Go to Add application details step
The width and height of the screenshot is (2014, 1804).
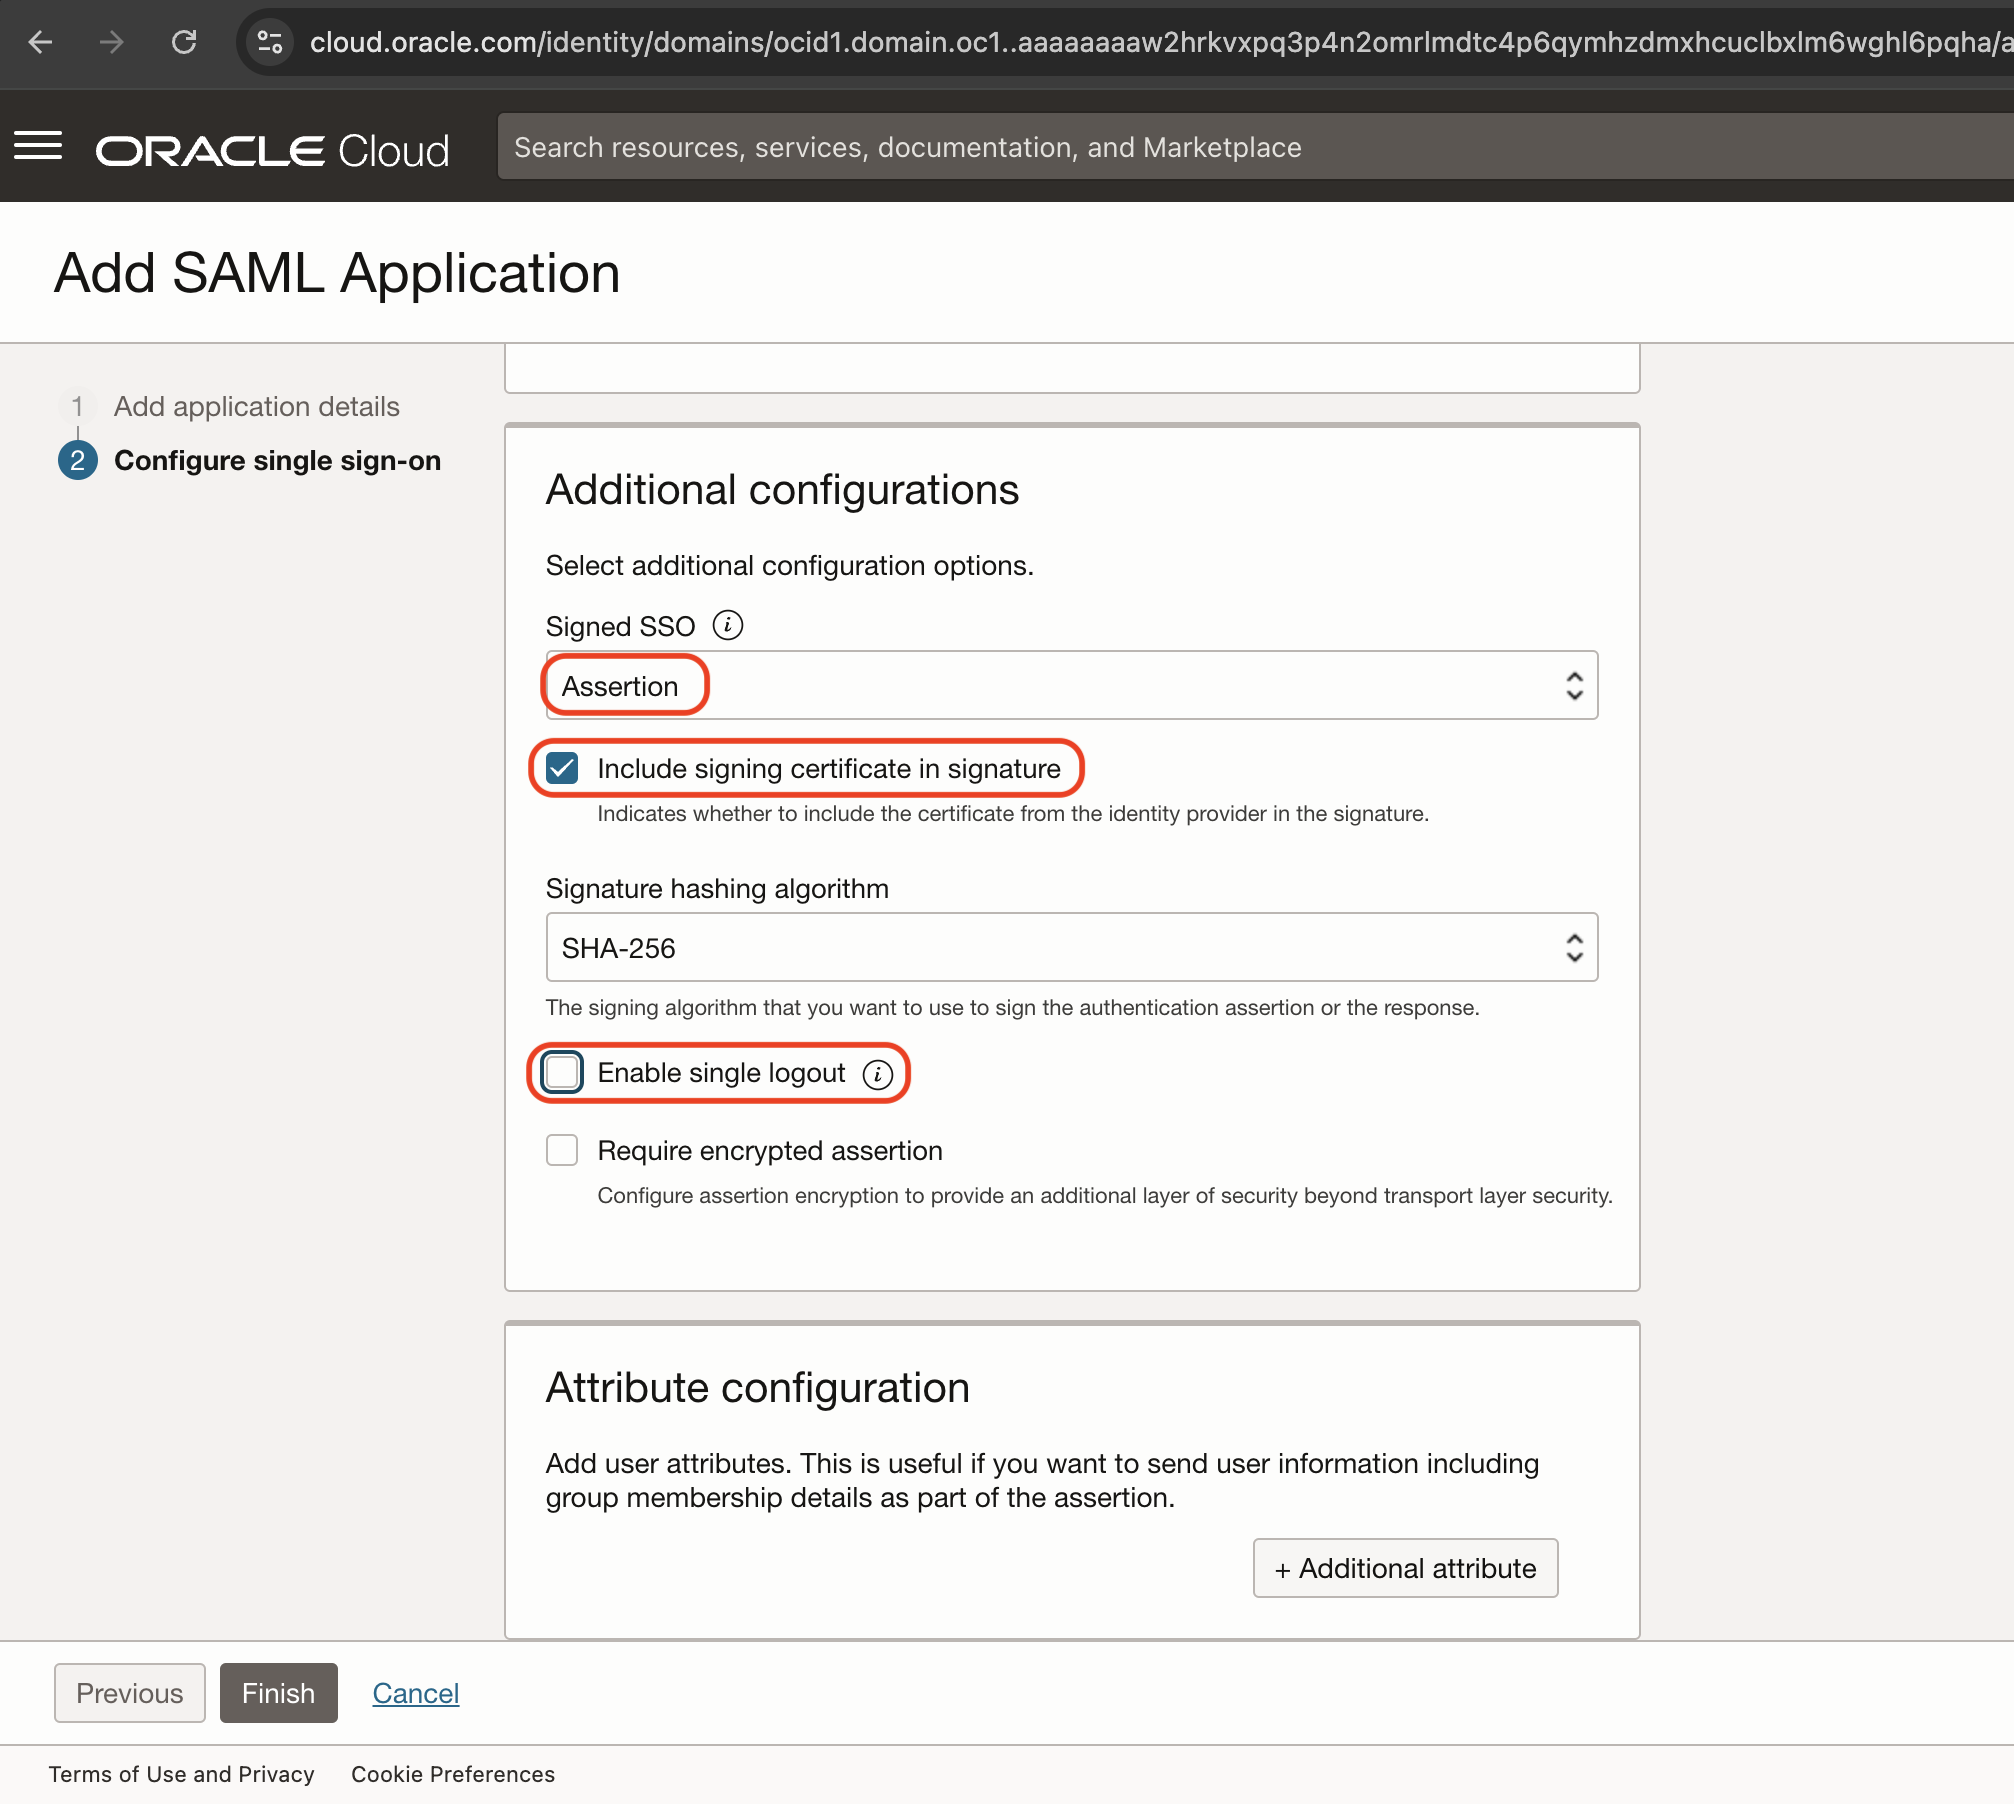[256, 407]
